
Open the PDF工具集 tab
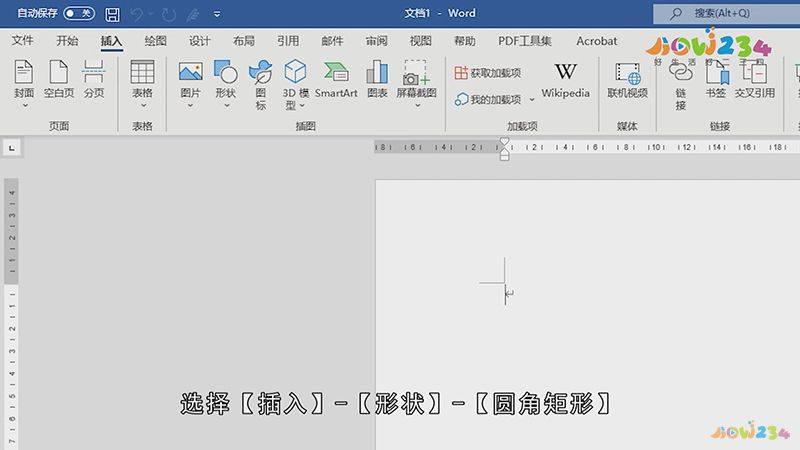[525, 41]
